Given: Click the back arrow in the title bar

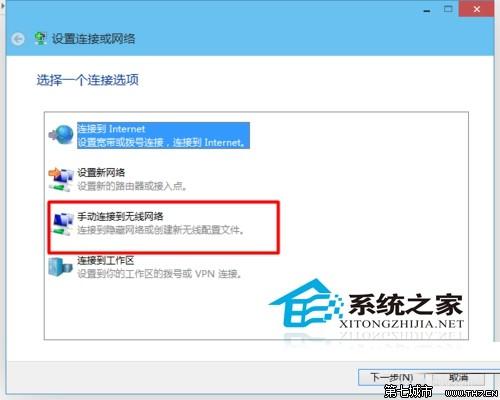Looking at the screenshot, I should (x=18, y=39).
